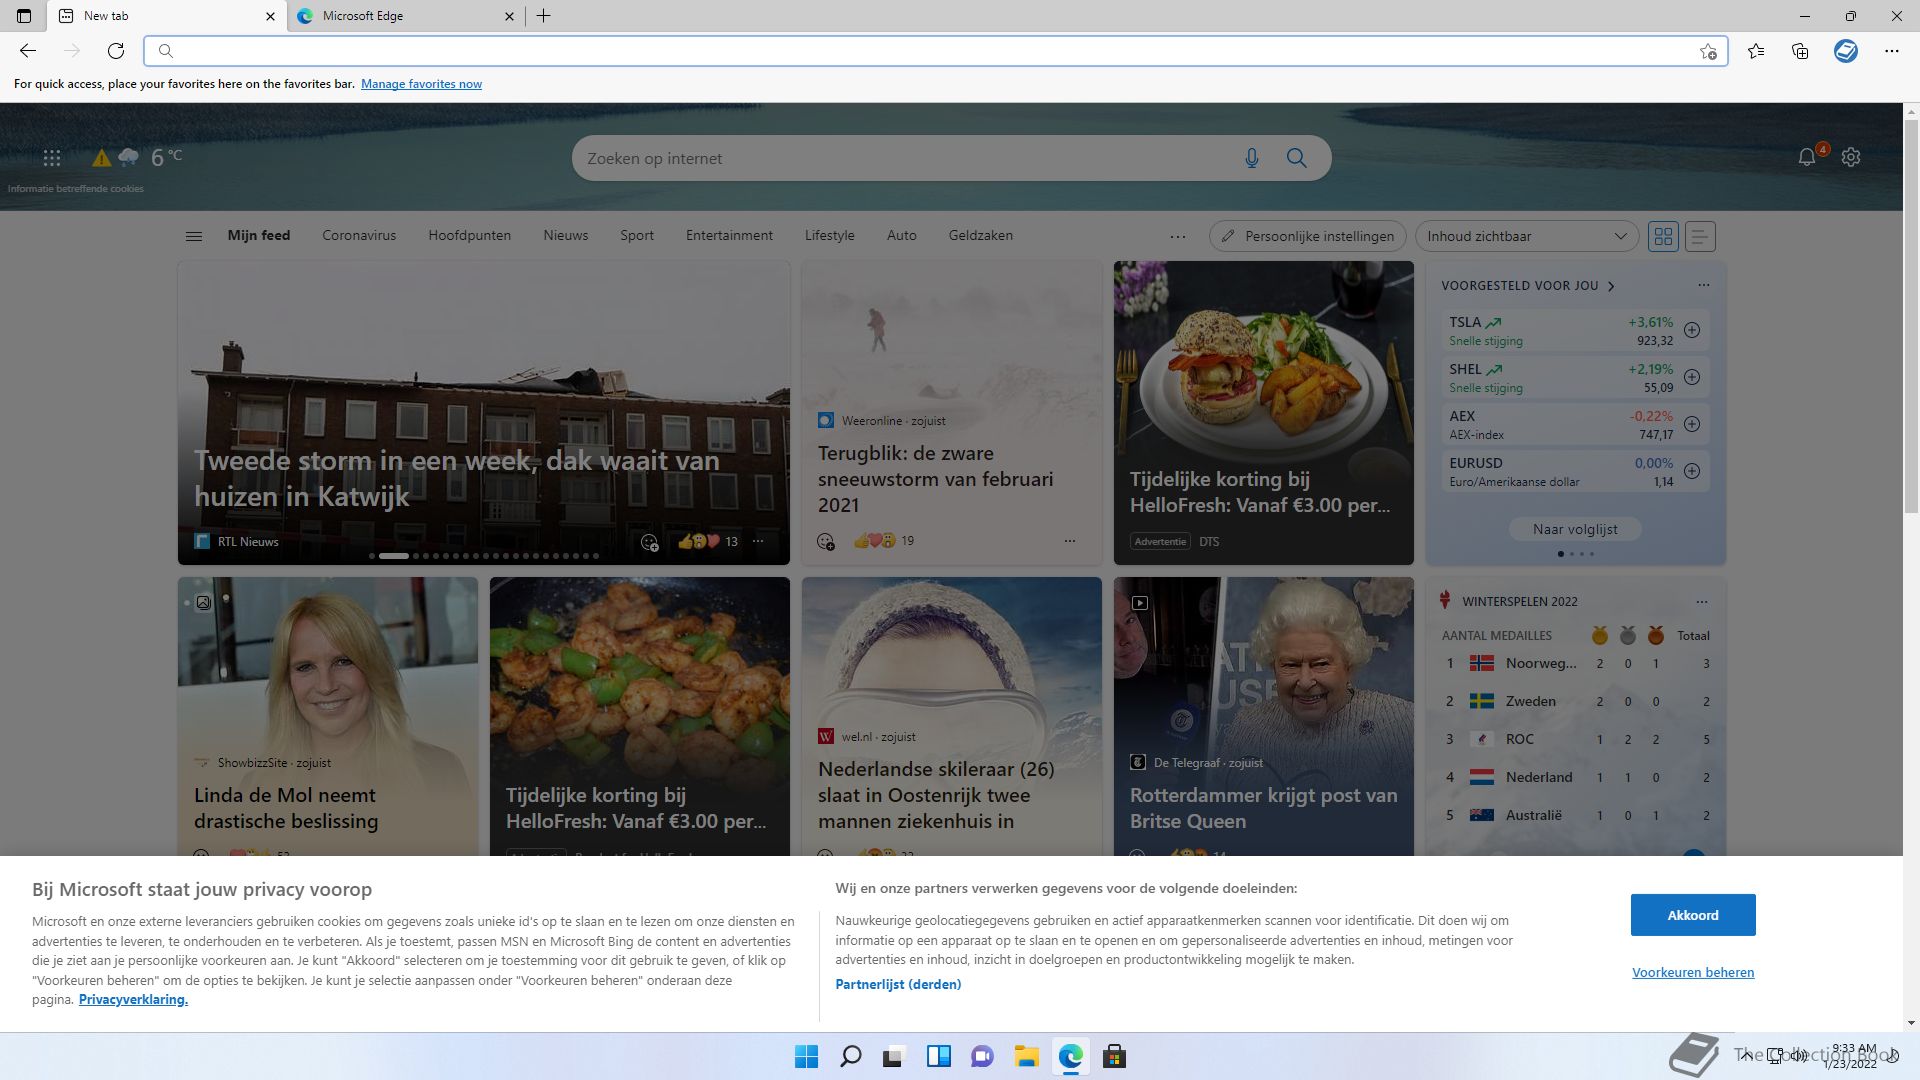1920x1080 pixels.
Task: Switch feed to grid view
Action: point(1664,237)
